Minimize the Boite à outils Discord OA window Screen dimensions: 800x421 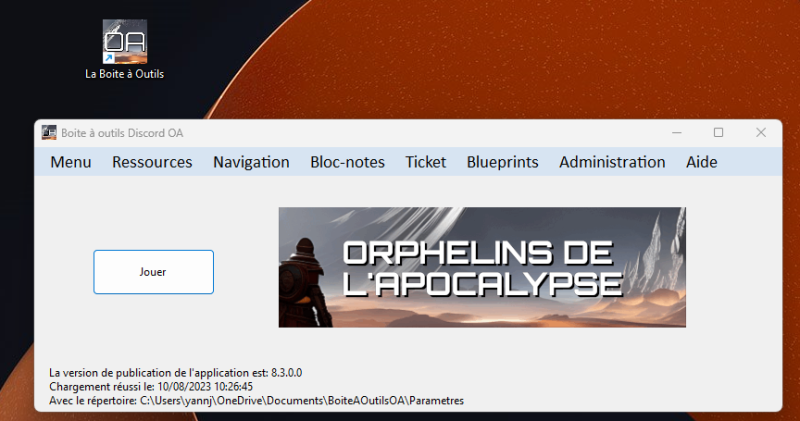tap(677, 133)
